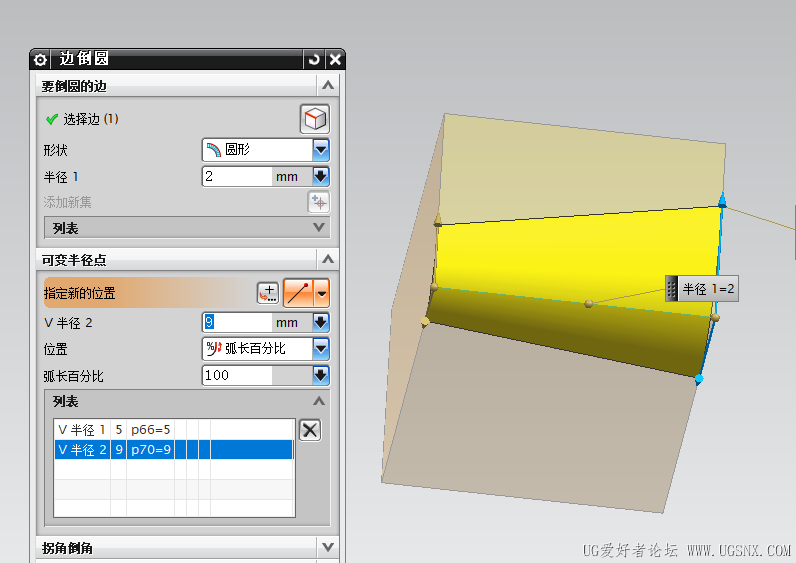Click the 添加新集 add set icon
The height and width of the screenshot is (563, 796).
pos(319,202)
